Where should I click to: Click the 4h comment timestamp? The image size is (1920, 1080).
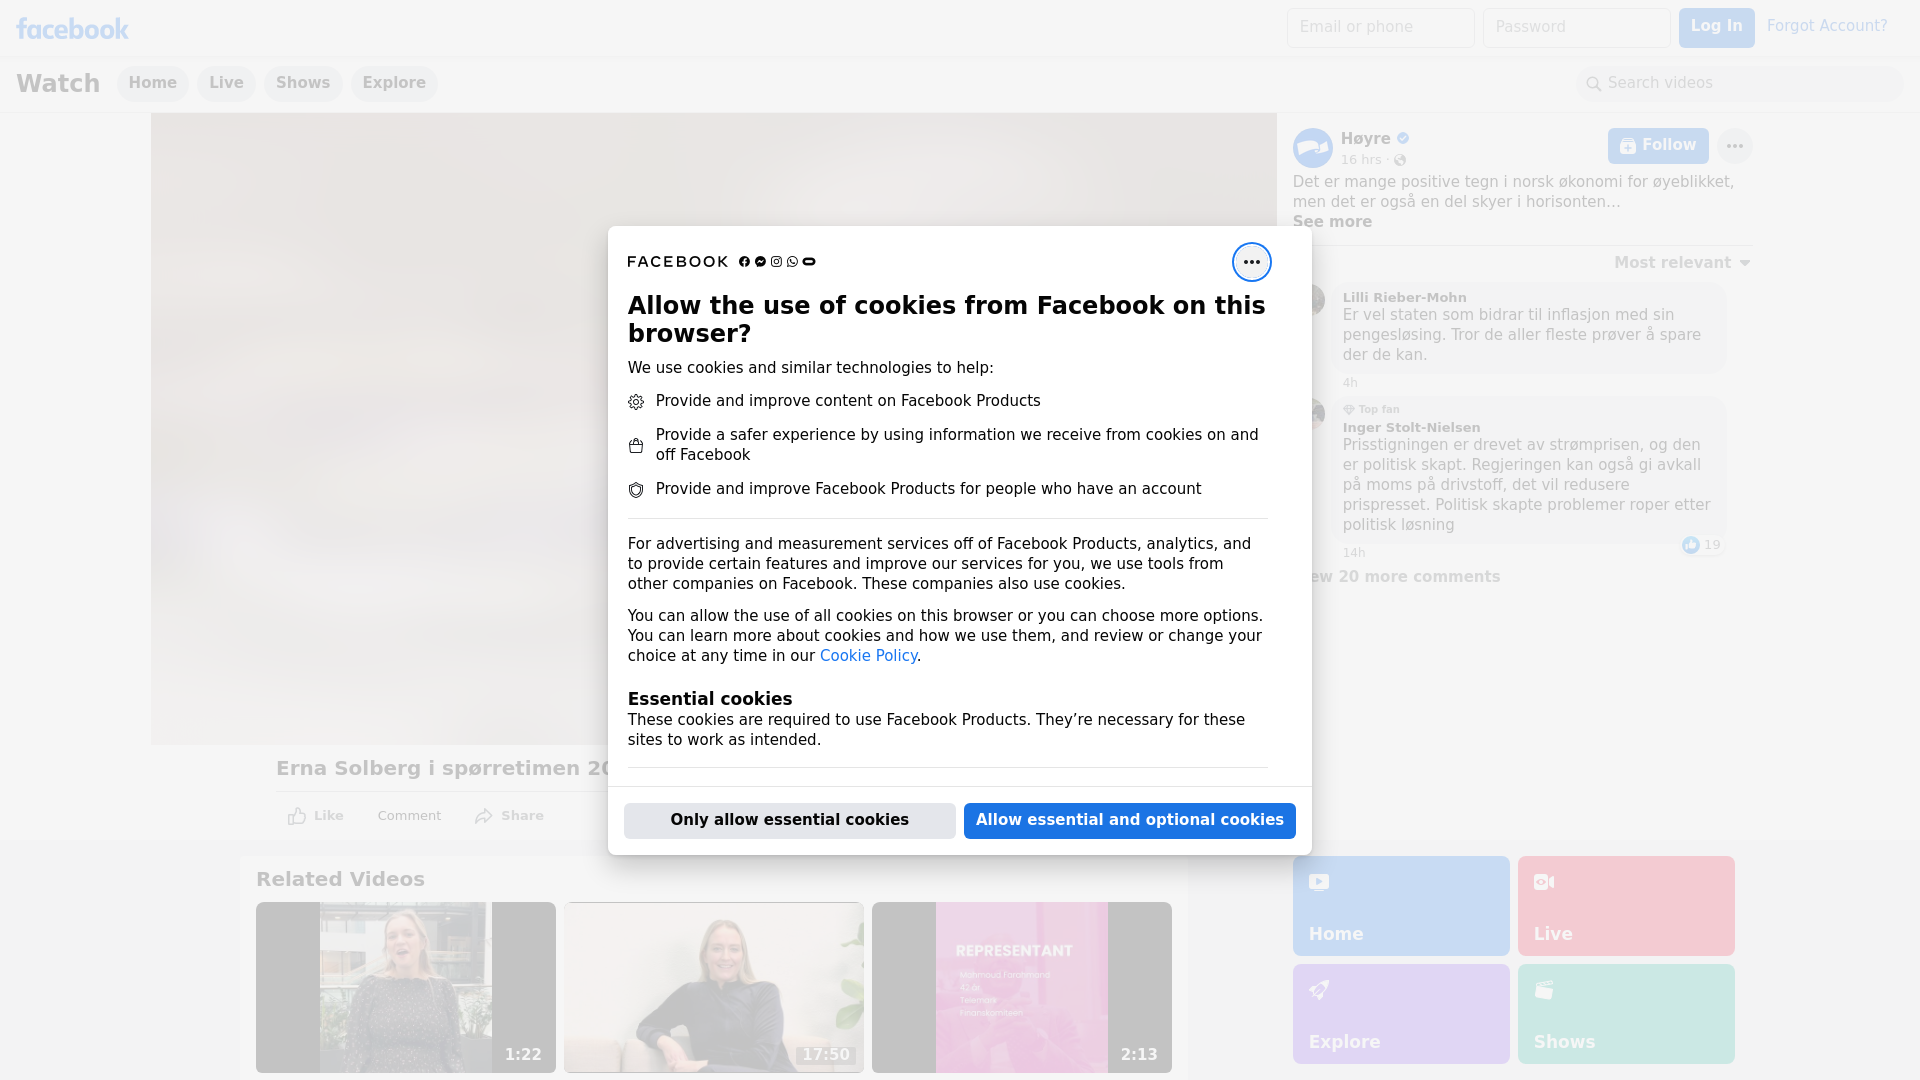tap(1350, 383)
